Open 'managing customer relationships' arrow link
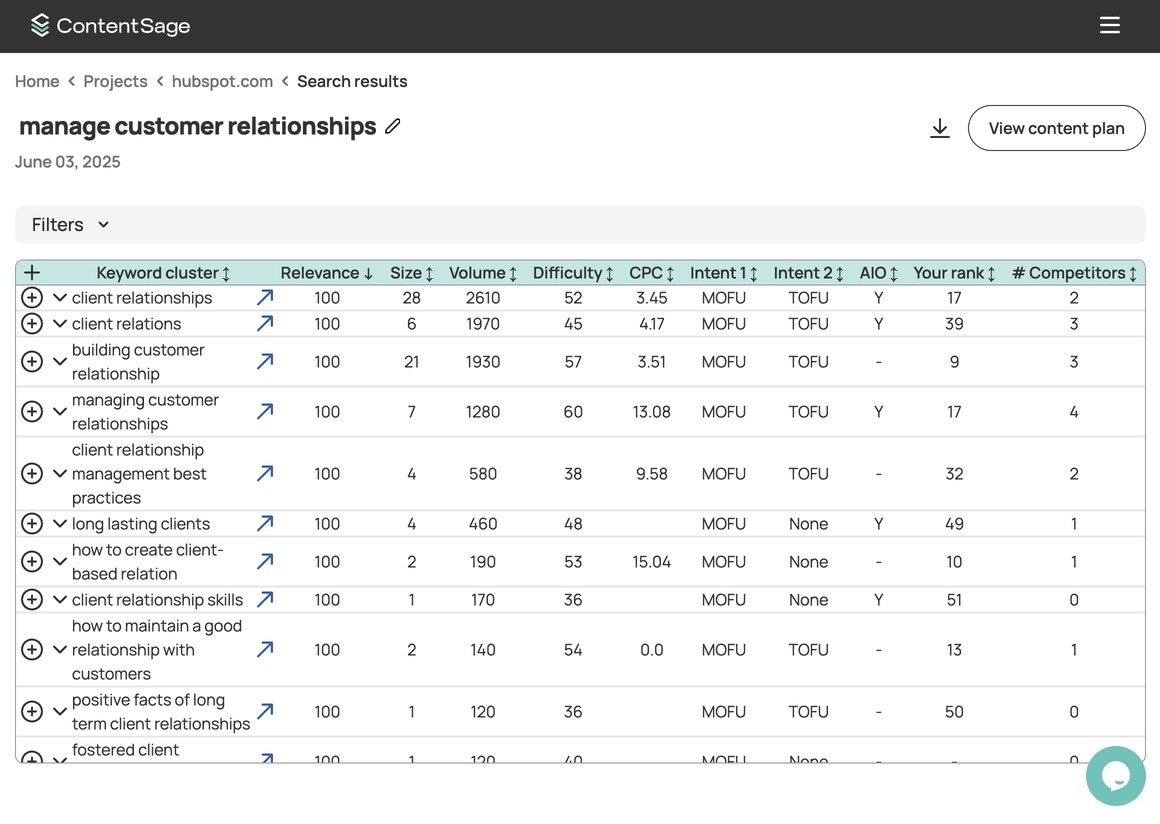Image resolution: width=1160 pixels, height=824 pixels. 265,412
